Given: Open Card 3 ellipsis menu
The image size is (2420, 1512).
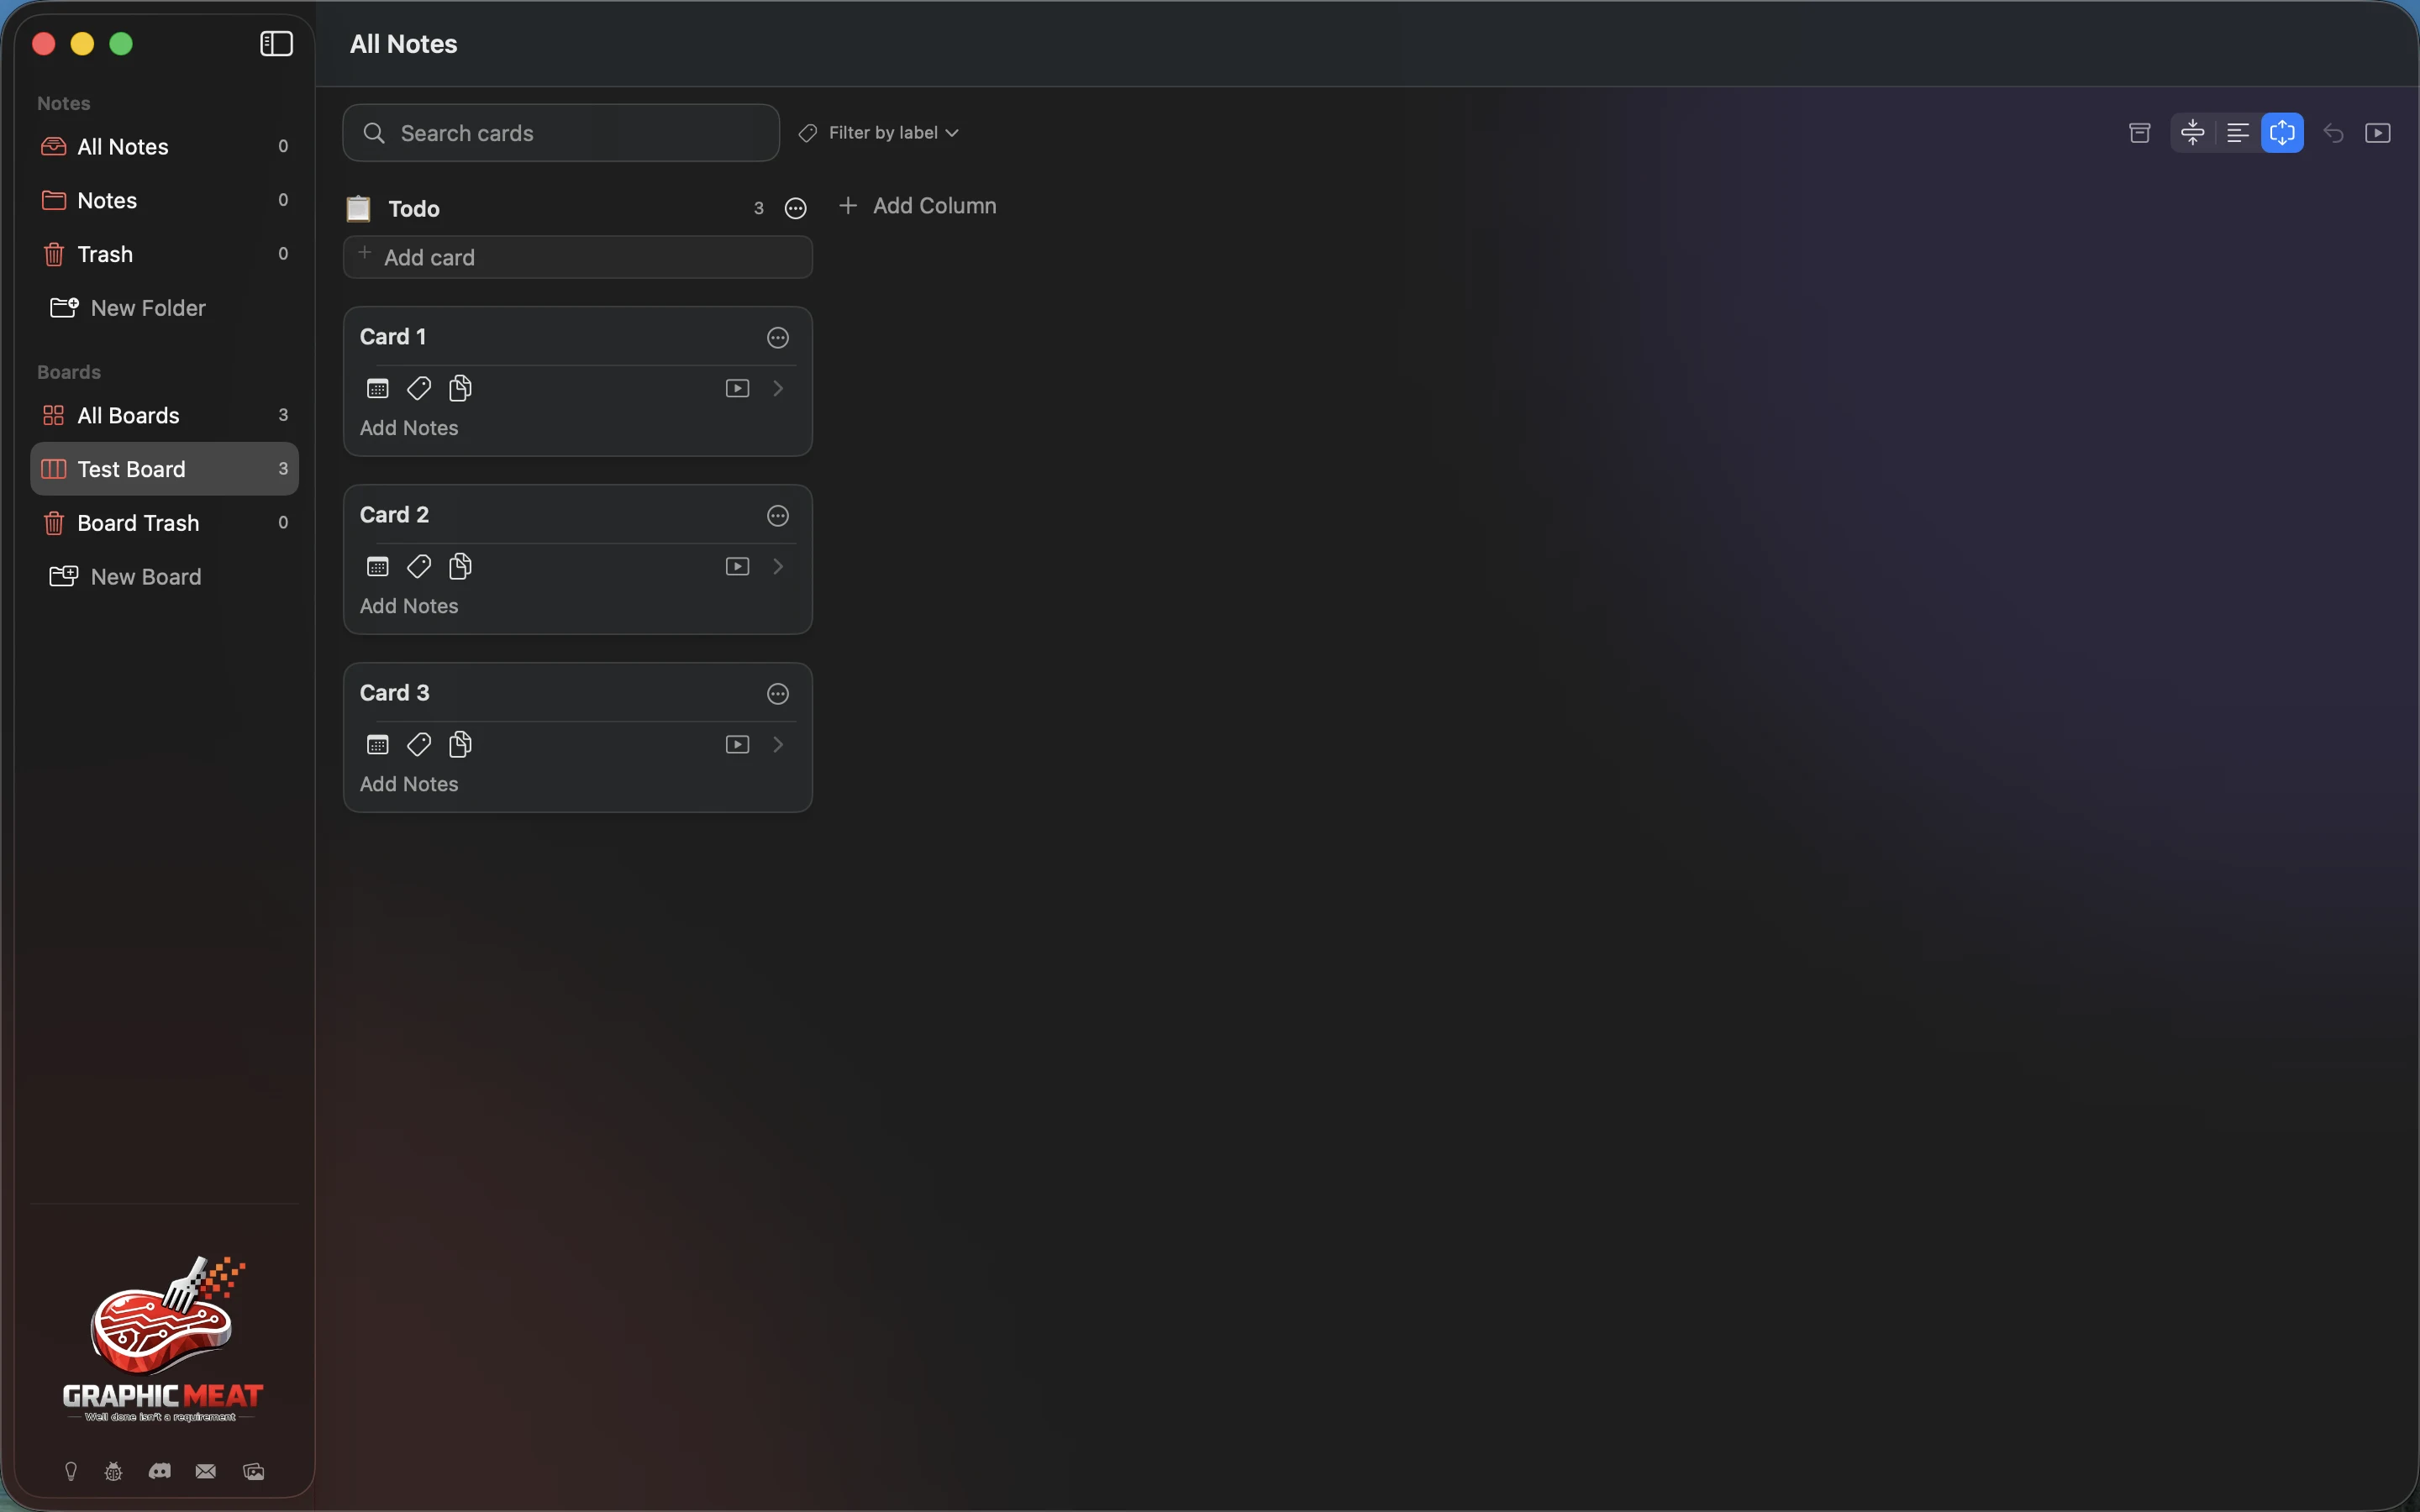Looking at the screenshot, I should pyautogui.click(x=778, y=694).
